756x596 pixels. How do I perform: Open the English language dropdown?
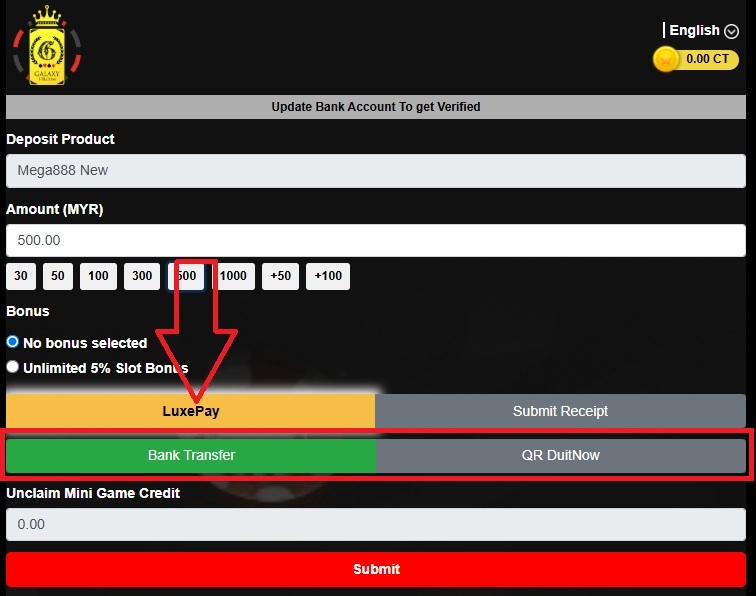coord(703,30)
